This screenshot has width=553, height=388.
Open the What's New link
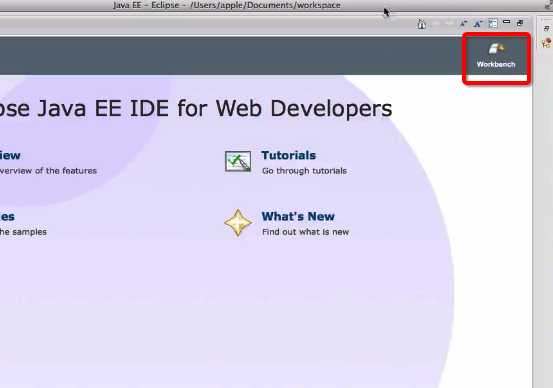pyautogui.click(x=298, y=216)
